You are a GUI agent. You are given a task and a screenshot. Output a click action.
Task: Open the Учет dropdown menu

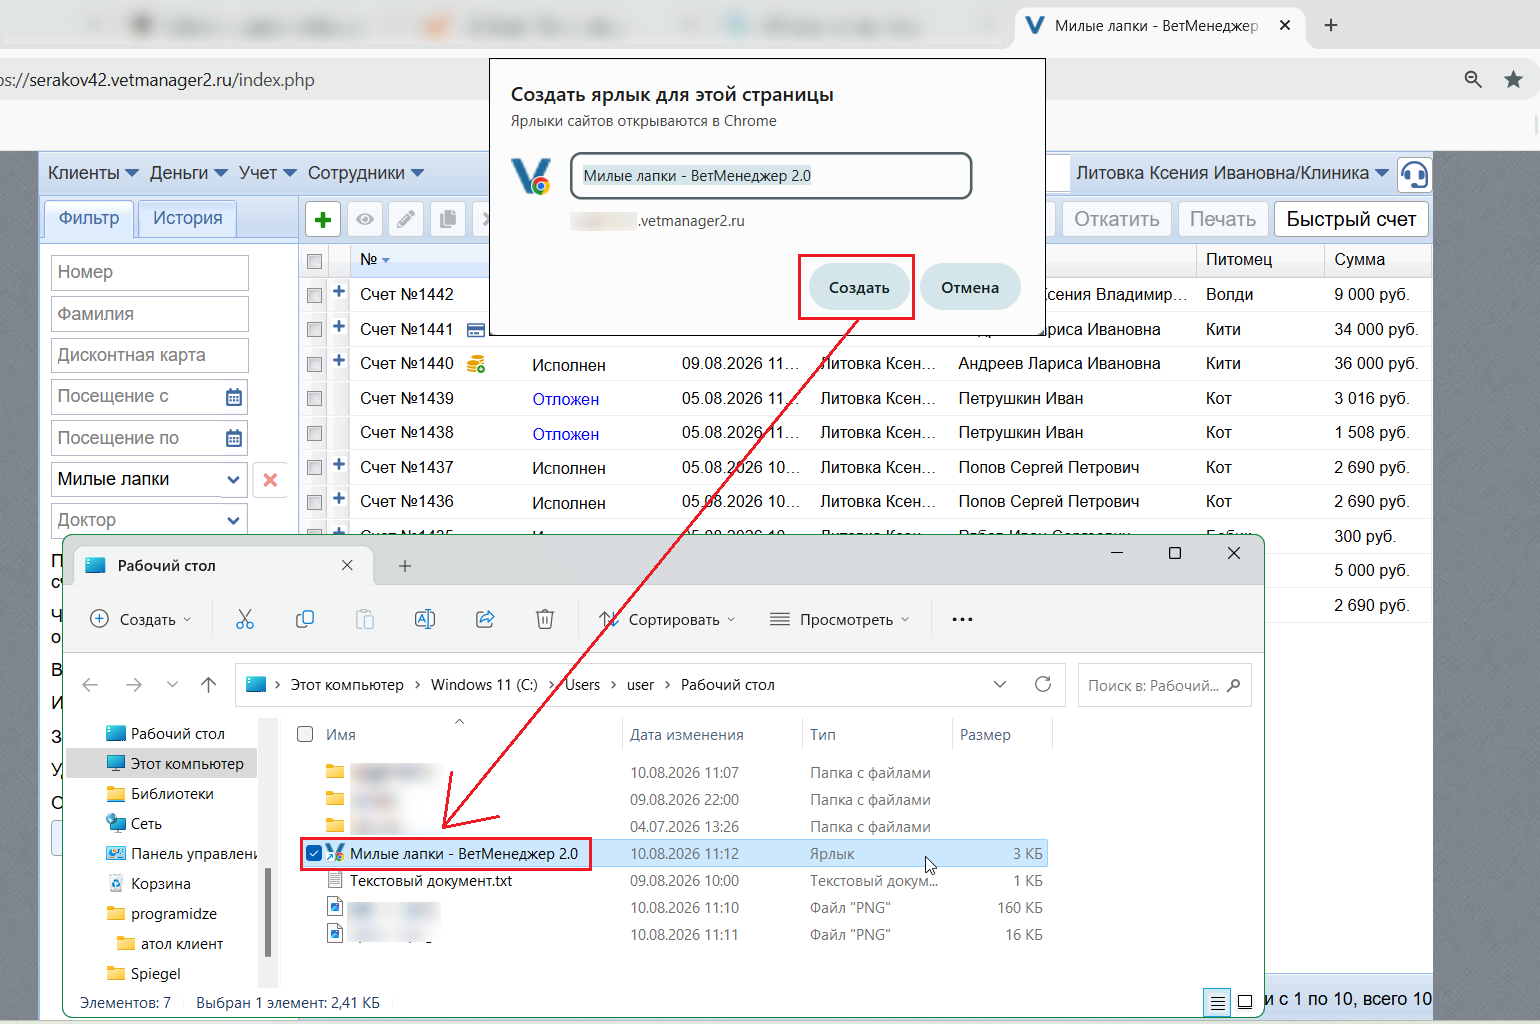coord(267,173)
